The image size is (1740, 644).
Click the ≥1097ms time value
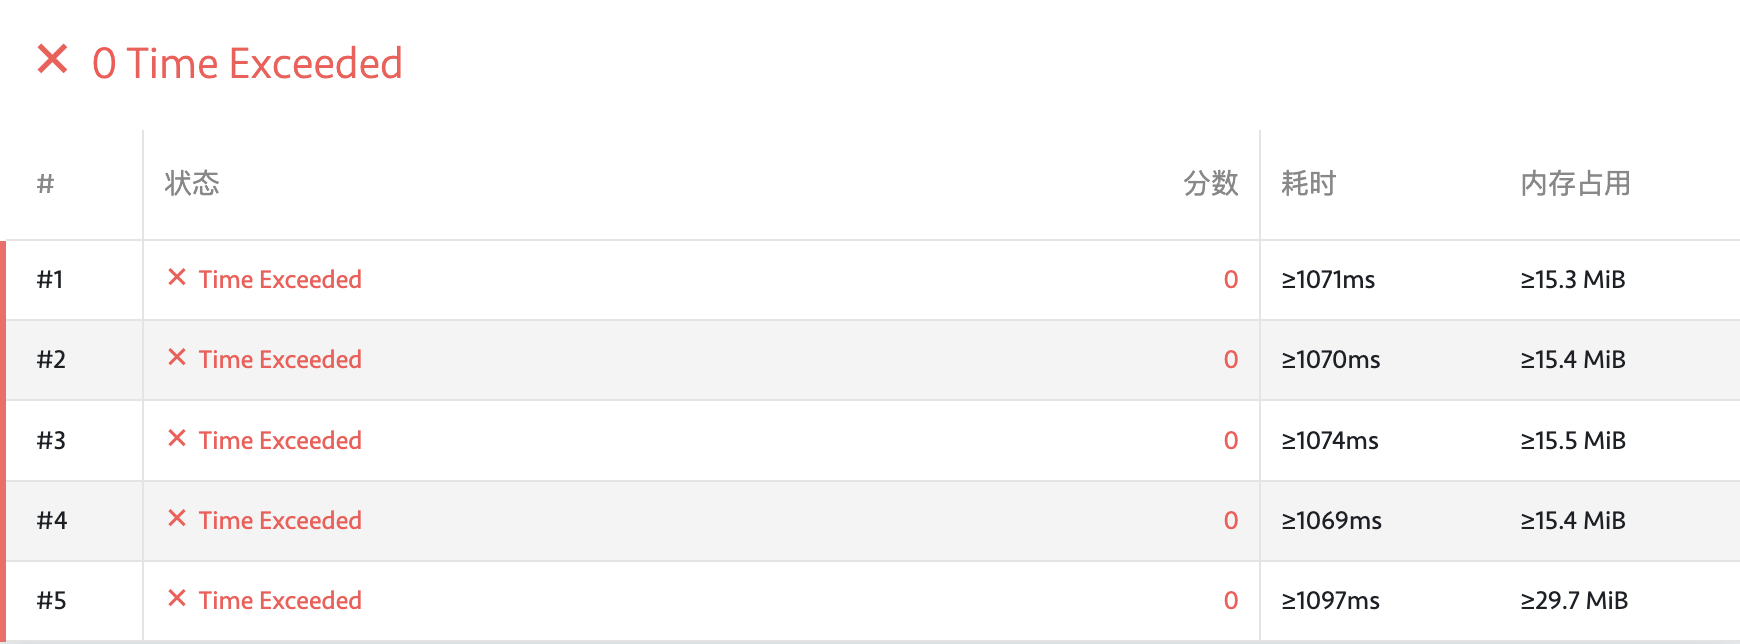pos(1331,600)
